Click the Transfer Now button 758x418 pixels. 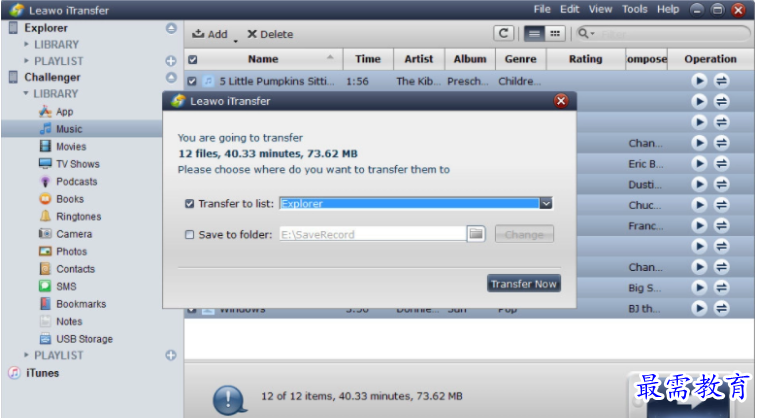(x=524, y=284)
